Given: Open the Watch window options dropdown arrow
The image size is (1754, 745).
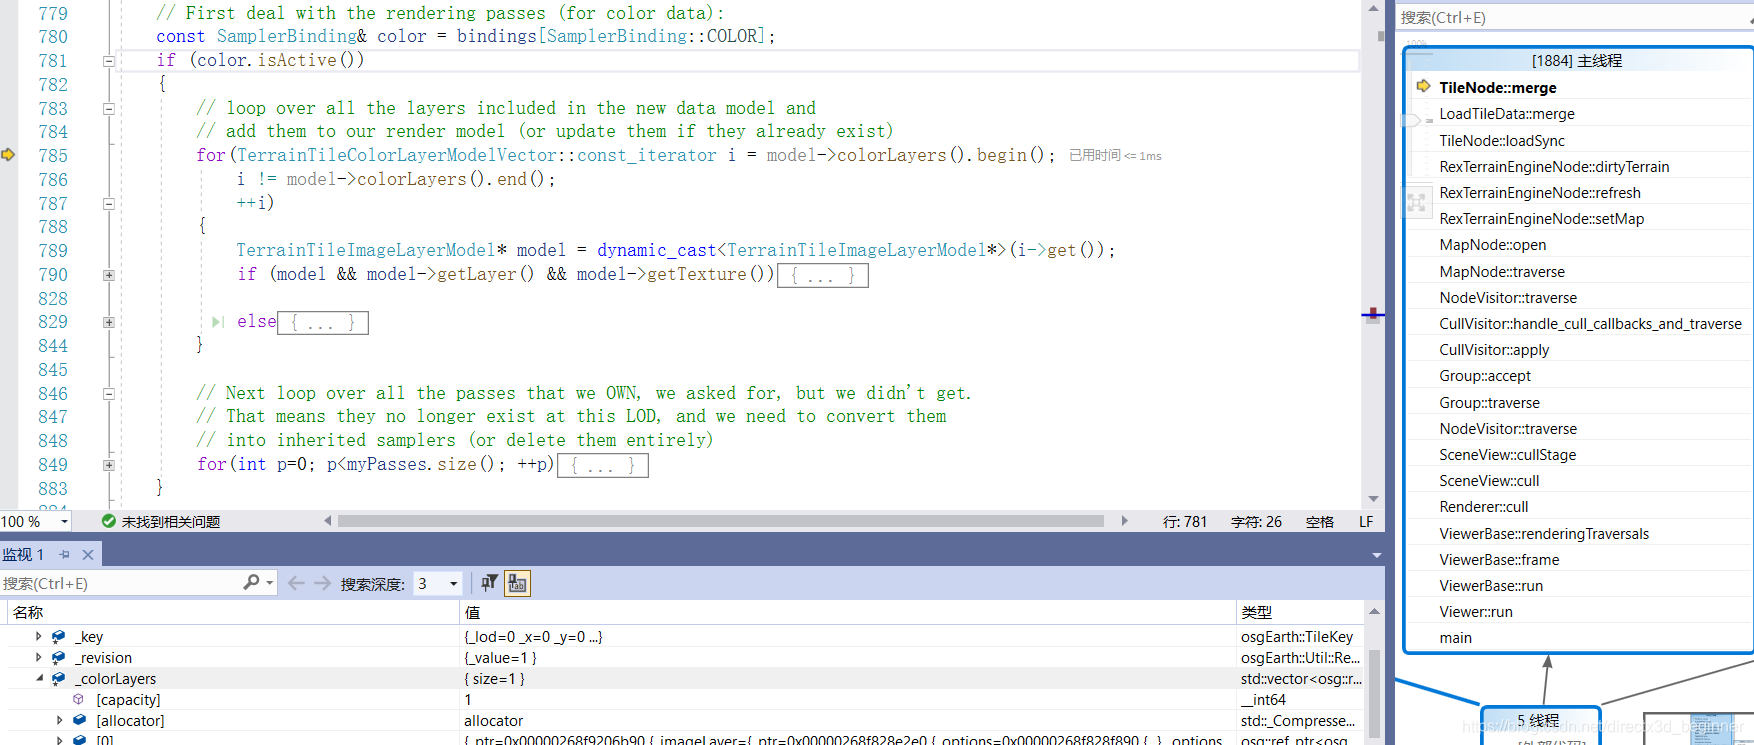Looking at the screenshot, I should [1377, 555].
